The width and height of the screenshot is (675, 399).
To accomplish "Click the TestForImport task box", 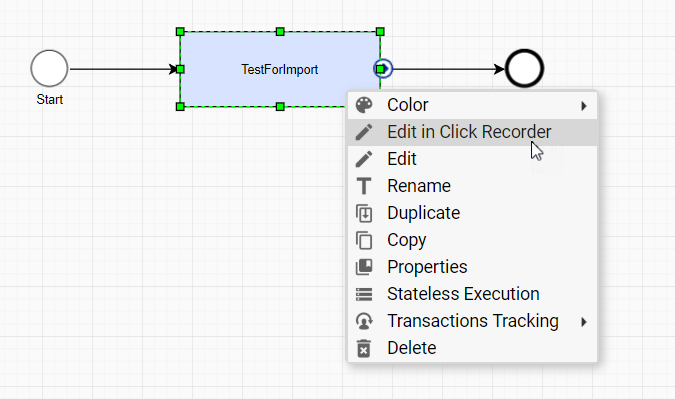I will 280,69.
